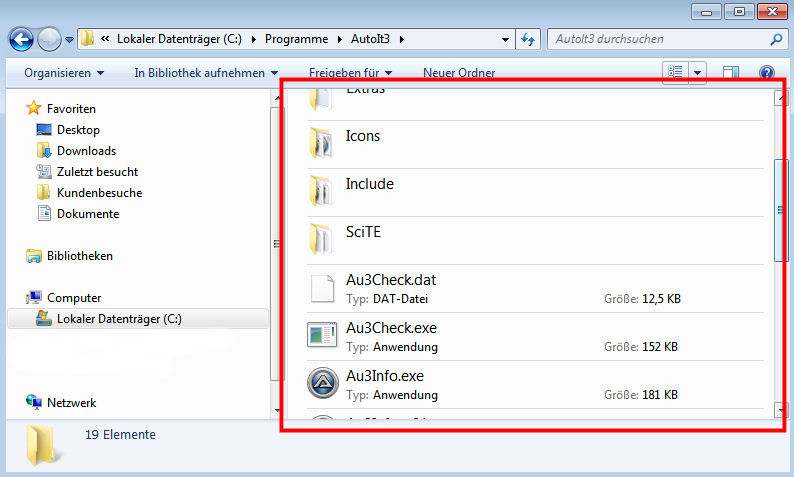Click the Au3Info.exe application icon
Screen dimensions: 794x477
[323, 385]
